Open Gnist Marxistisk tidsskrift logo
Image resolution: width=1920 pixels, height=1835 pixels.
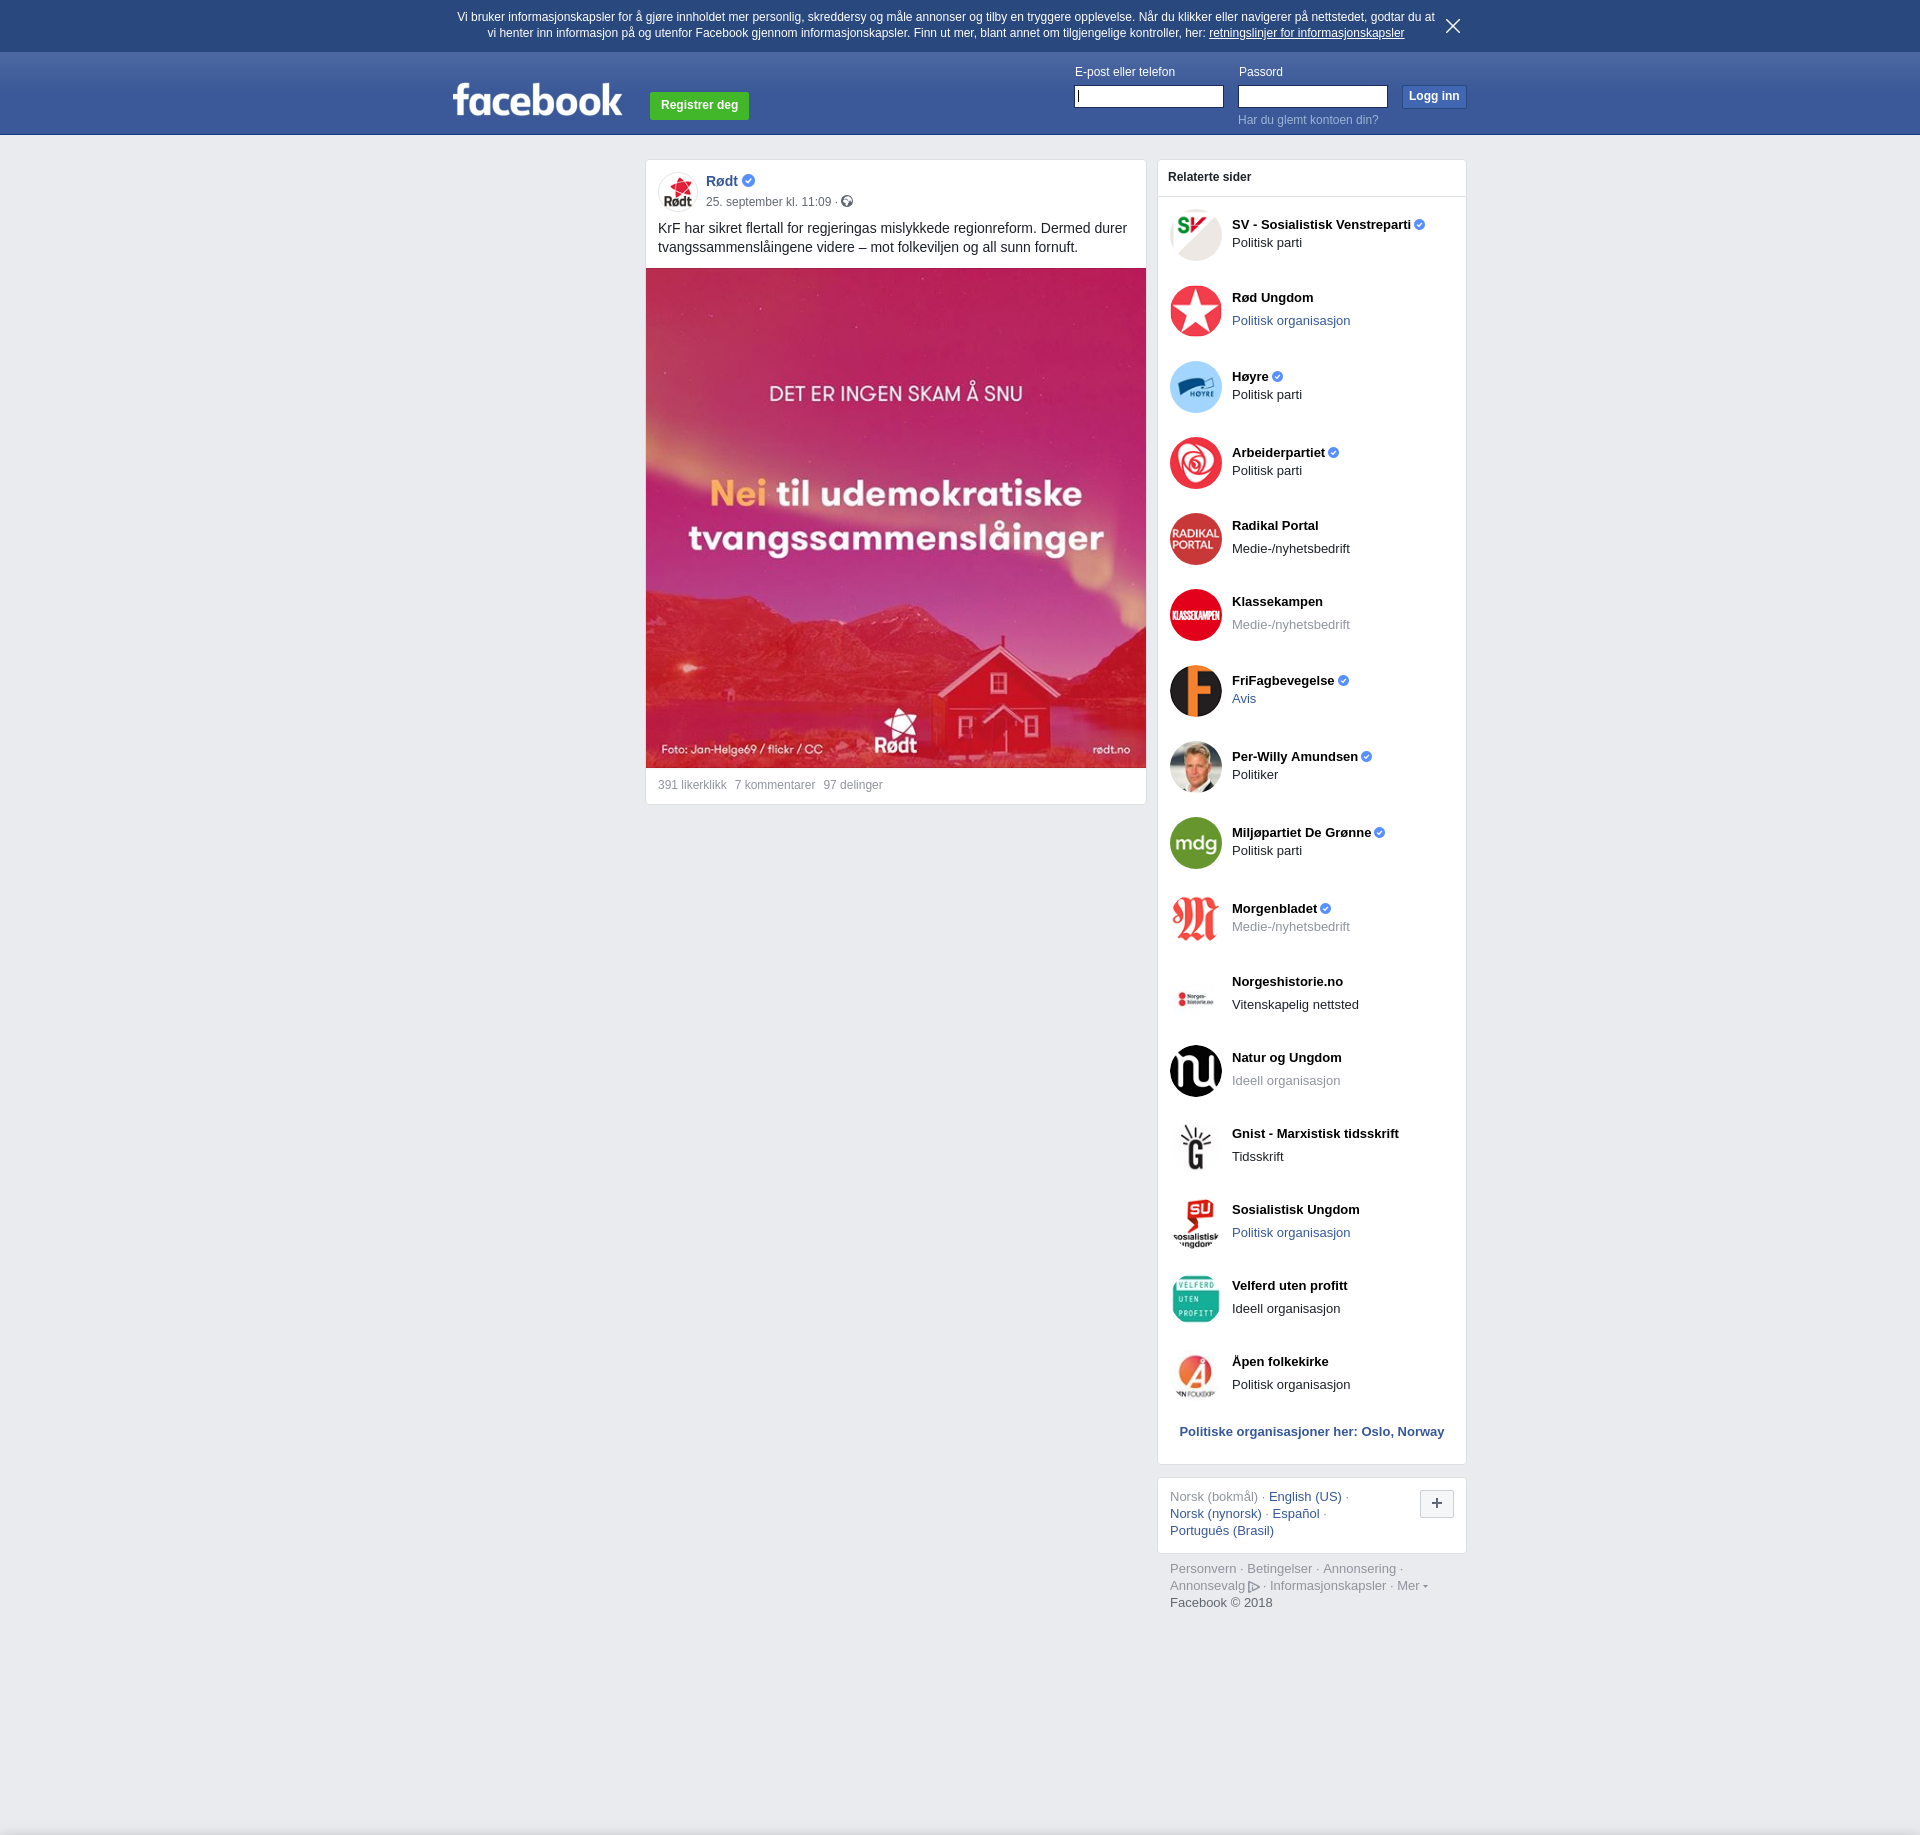pos(1196,1147)
